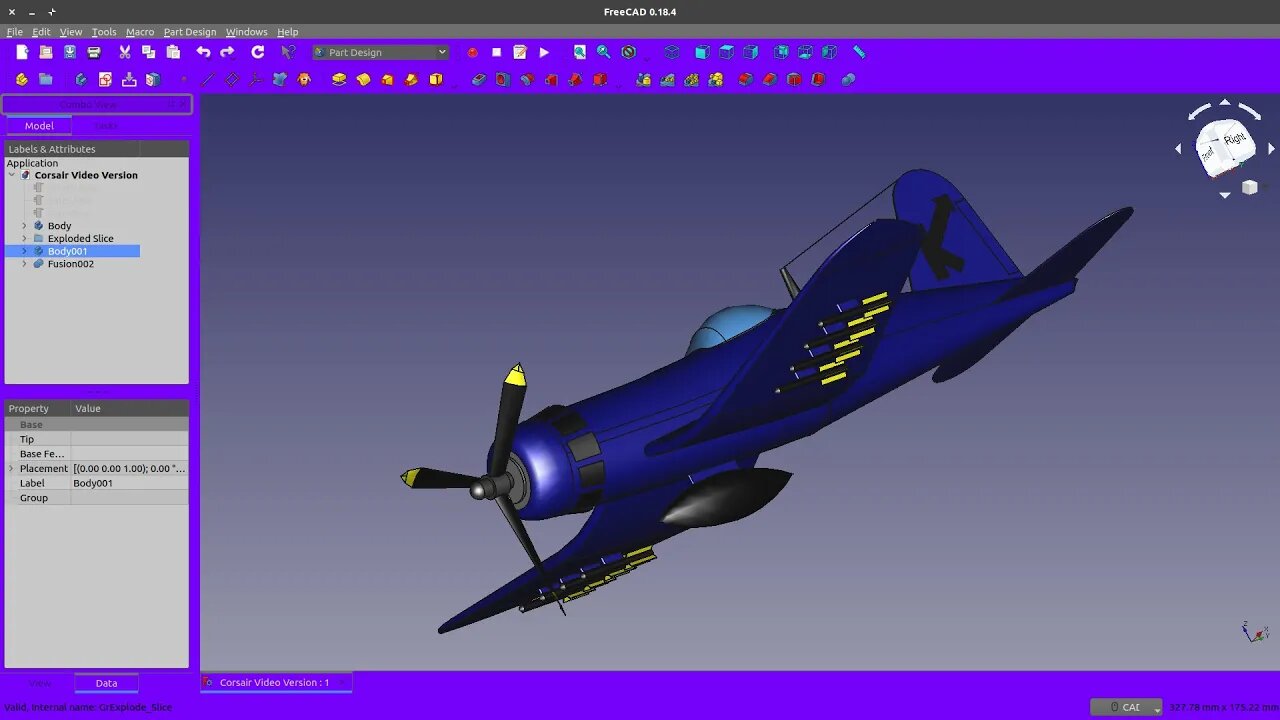Collapse the Corsair Video Version document

tap(12, 175)
